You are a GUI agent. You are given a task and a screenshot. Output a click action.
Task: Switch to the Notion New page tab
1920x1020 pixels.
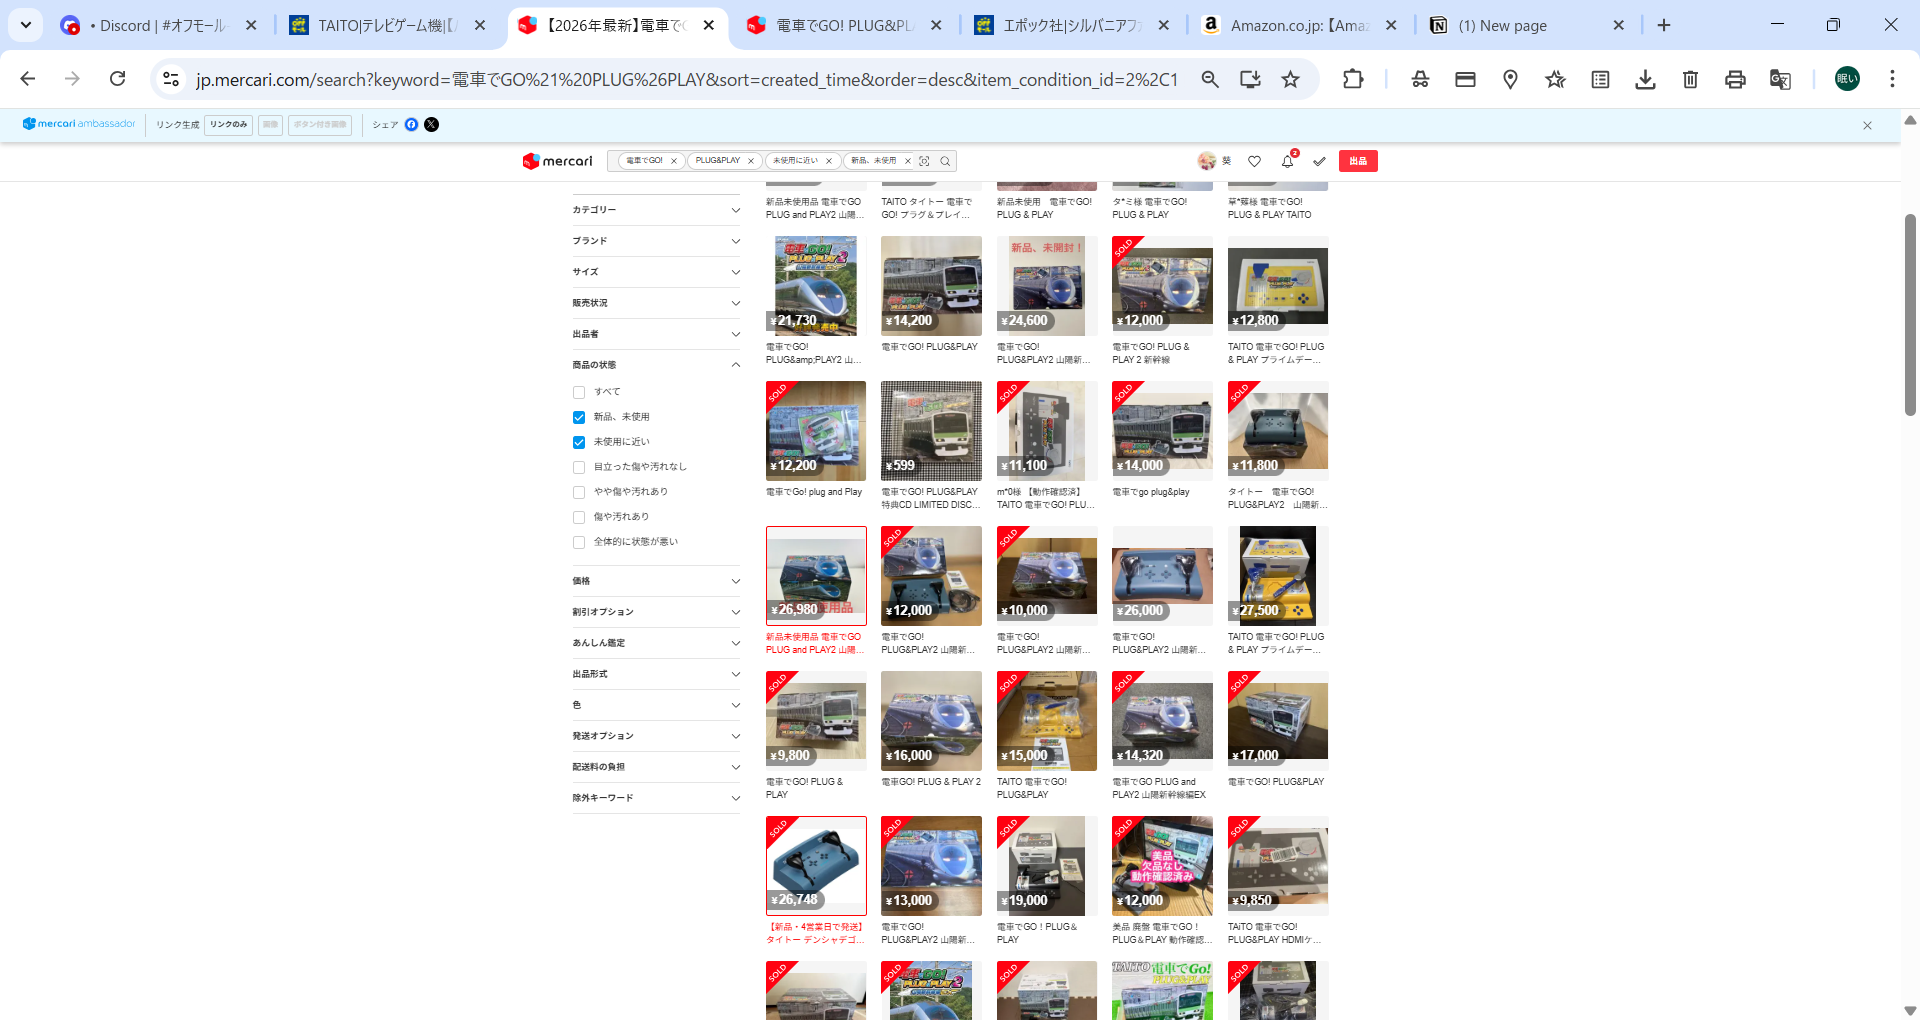(x=1528, y=26)
